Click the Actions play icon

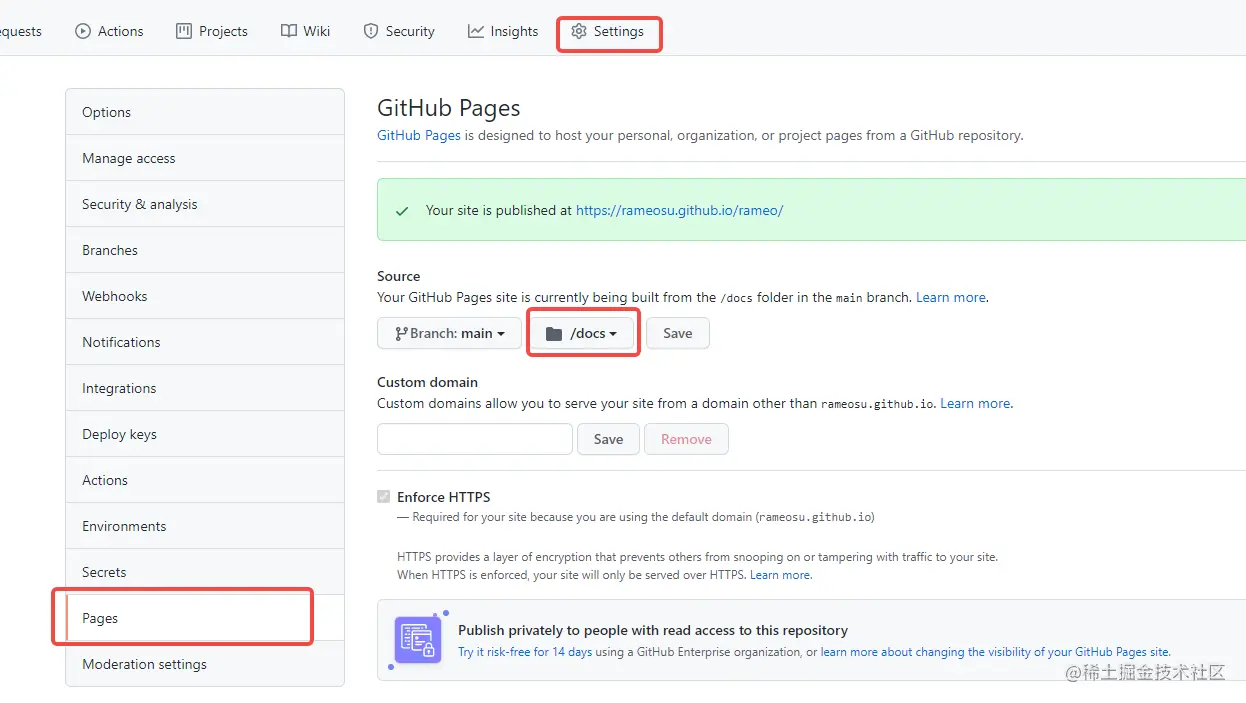point(83,31)
